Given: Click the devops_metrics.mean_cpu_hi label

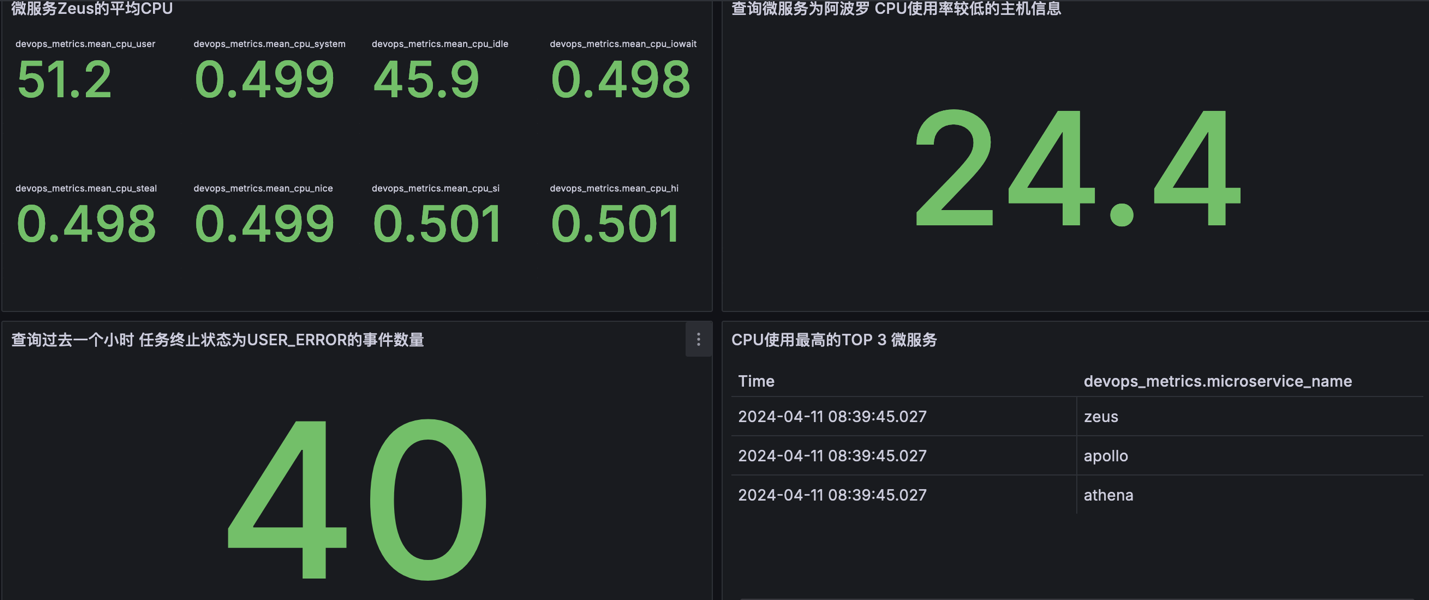Looking at the screenshot, I should [x=614, y=188].
